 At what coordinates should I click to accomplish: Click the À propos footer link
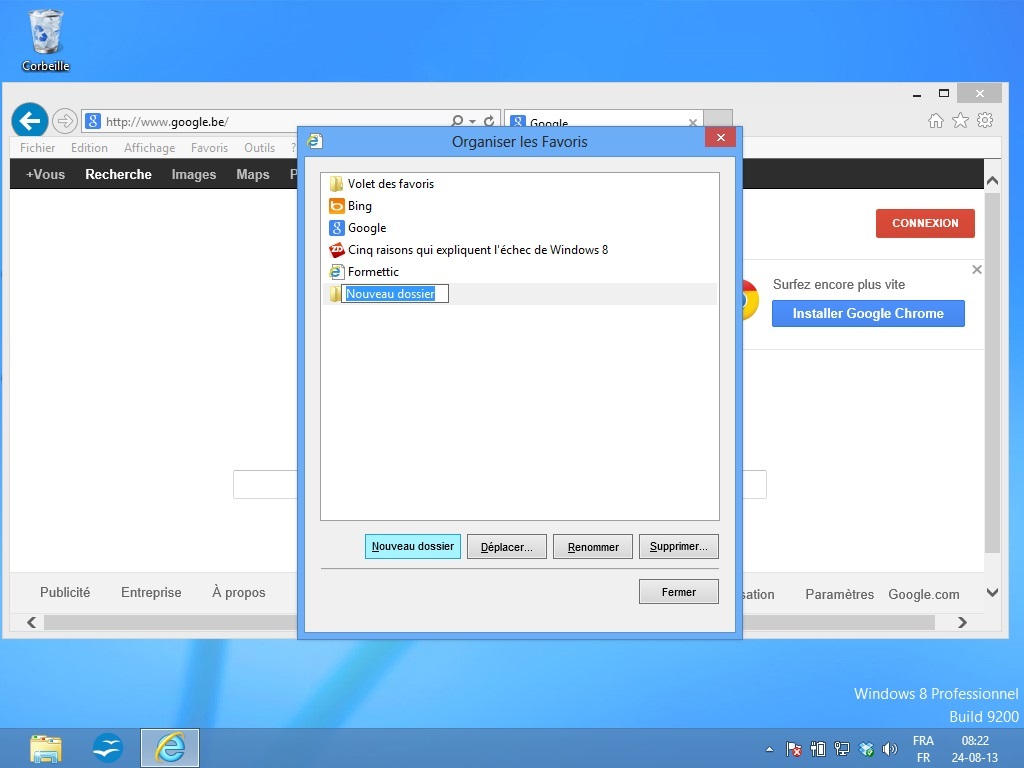(x=238, y=592)
